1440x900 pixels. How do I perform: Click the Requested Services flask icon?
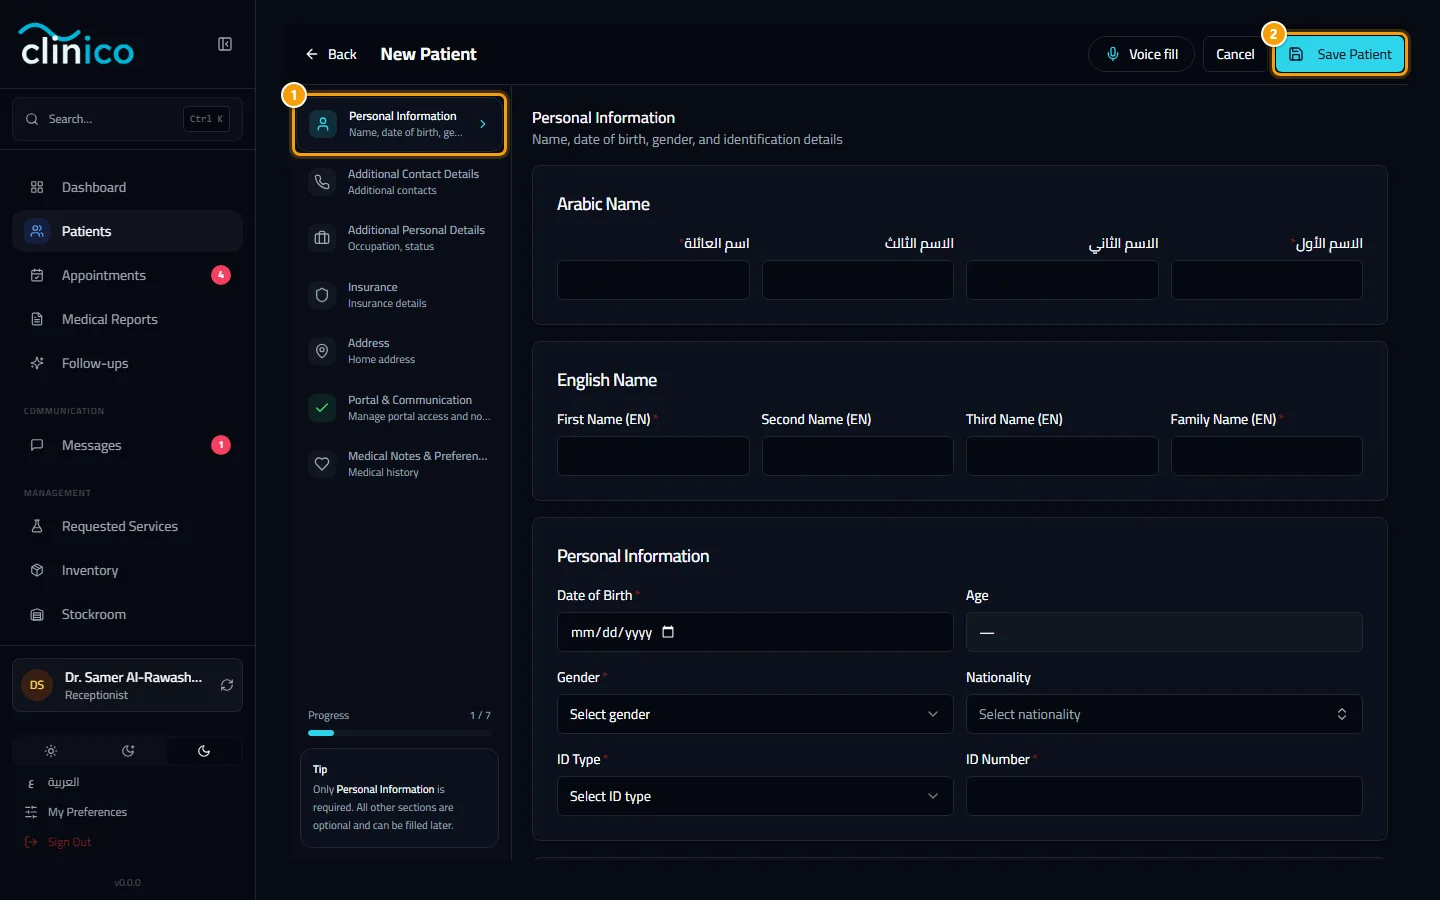(x=37, y=526)
